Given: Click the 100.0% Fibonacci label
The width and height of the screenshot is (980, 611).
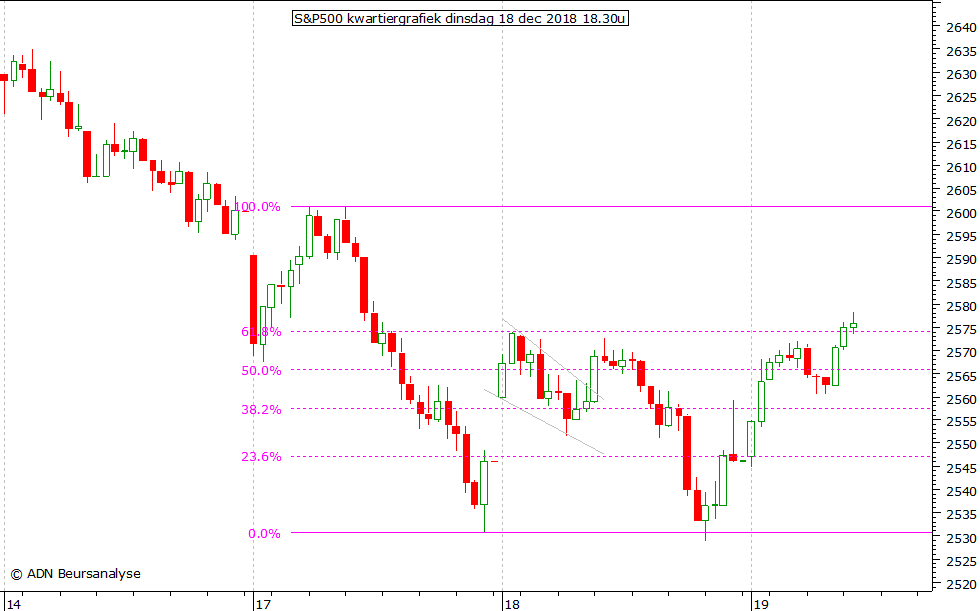Looking at the screenshot, I should pyautogui.click(x=258, y=207).
